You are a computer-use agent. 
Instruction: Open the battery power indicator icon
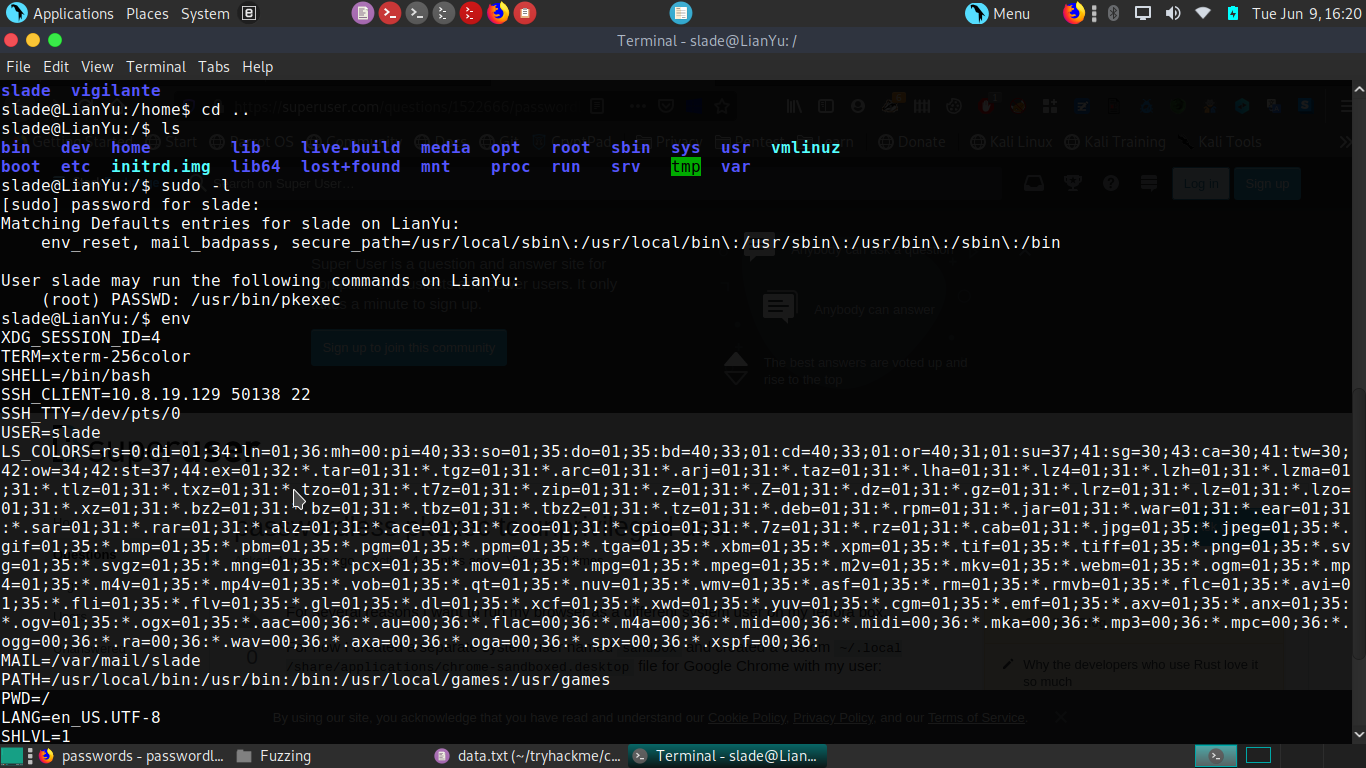(x=1233, y=13)
